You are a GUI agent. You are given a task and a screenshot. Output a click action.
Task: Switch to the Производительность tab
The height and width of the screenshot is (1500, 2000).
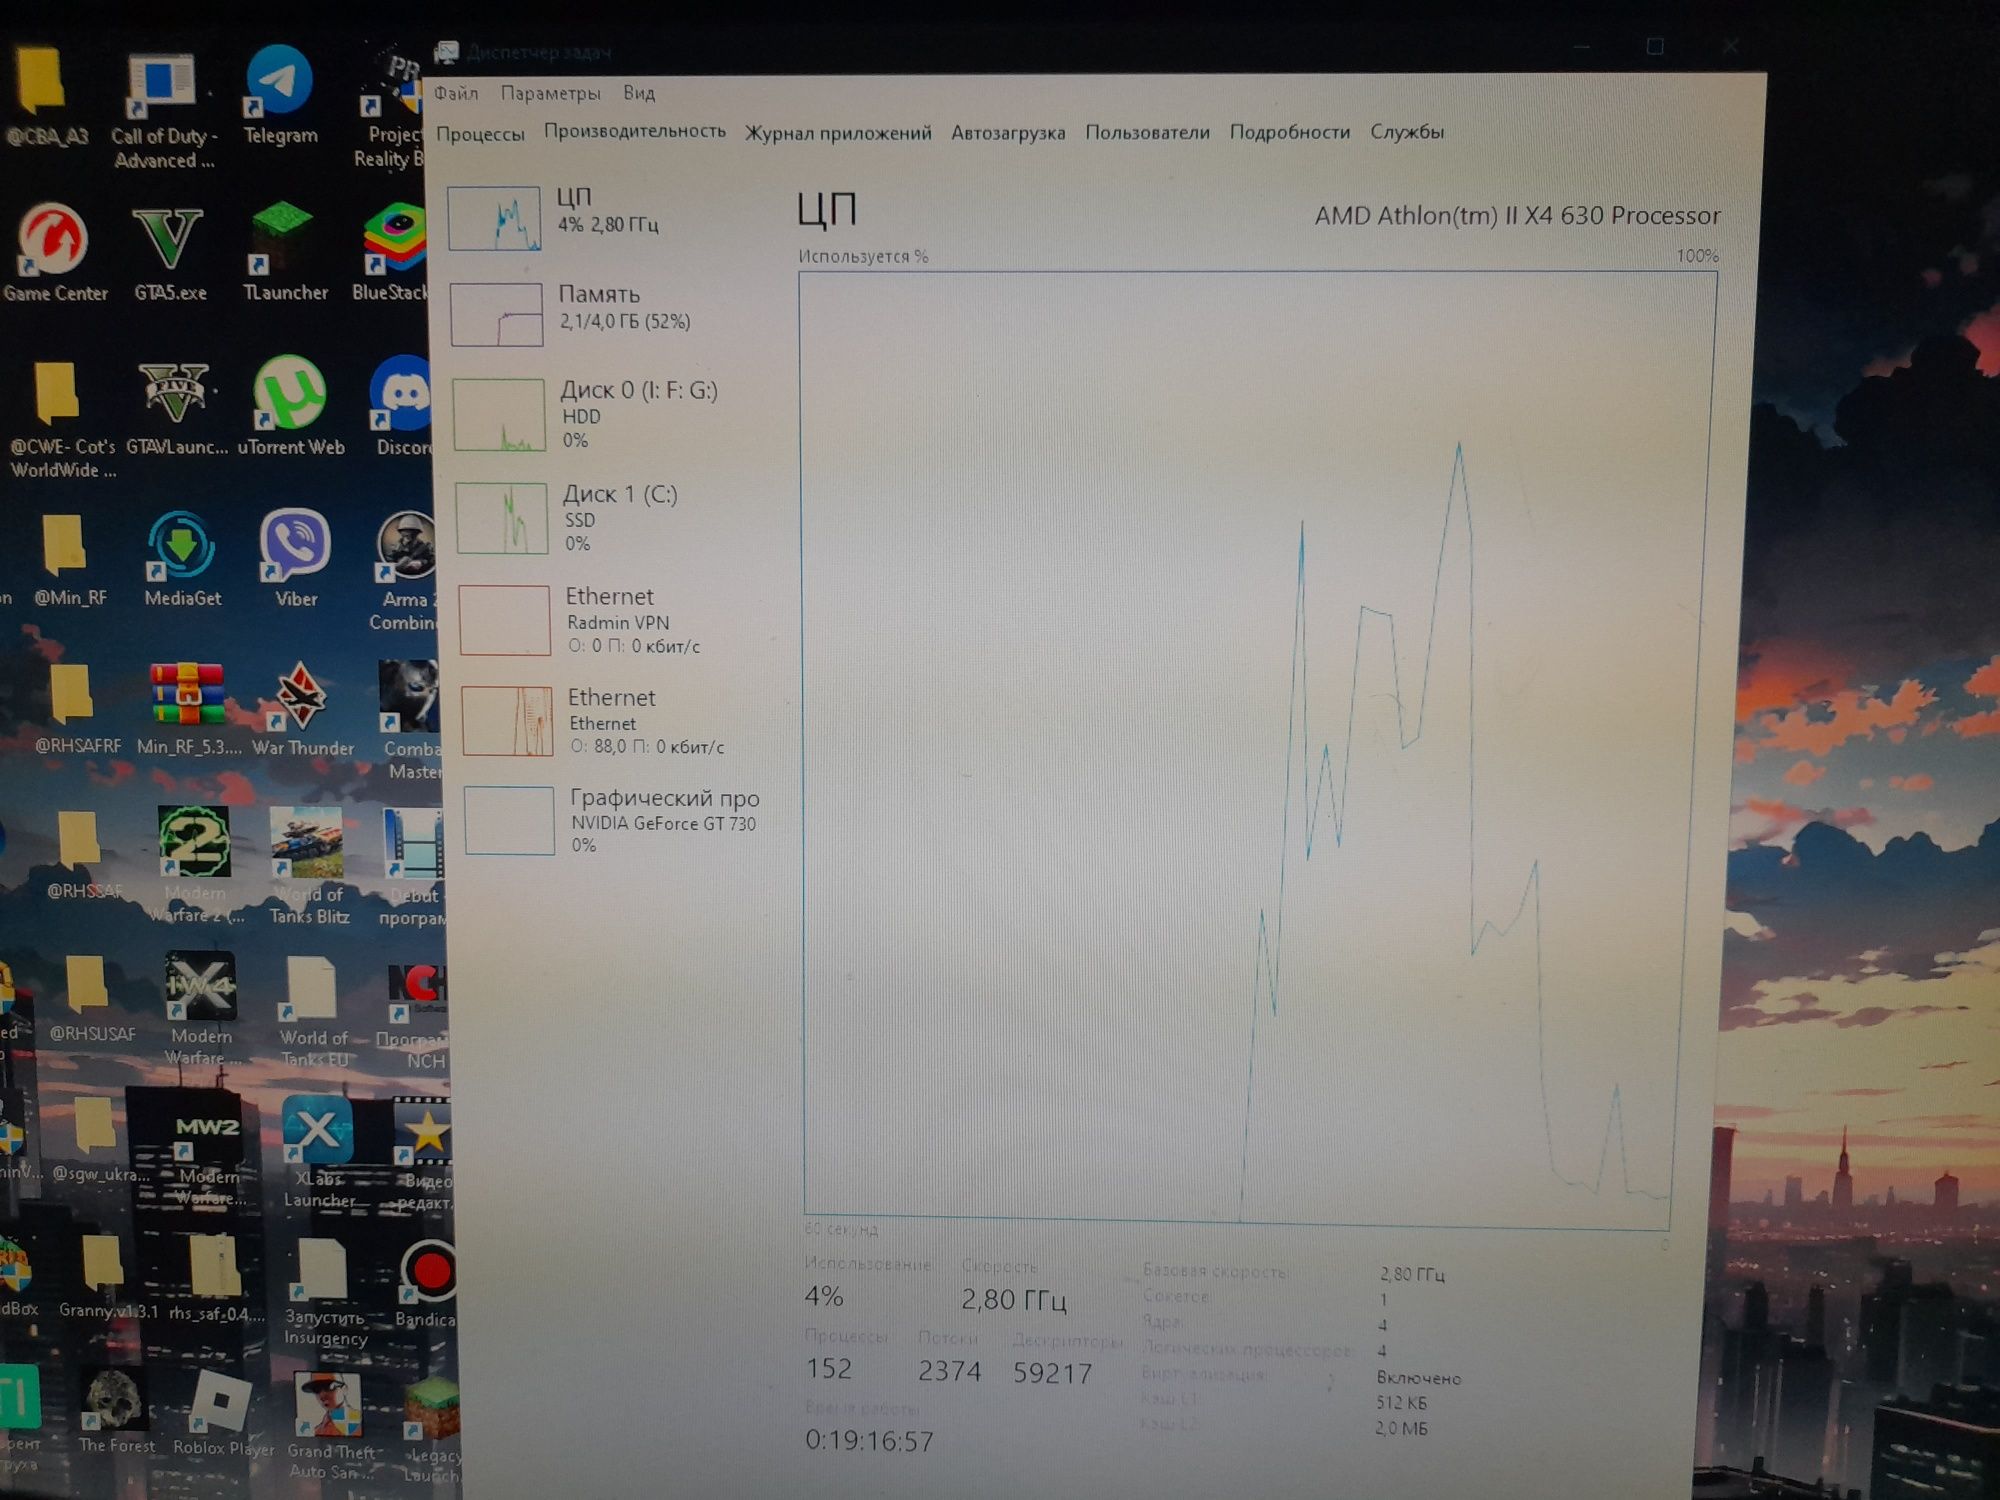tap(634, 131)
